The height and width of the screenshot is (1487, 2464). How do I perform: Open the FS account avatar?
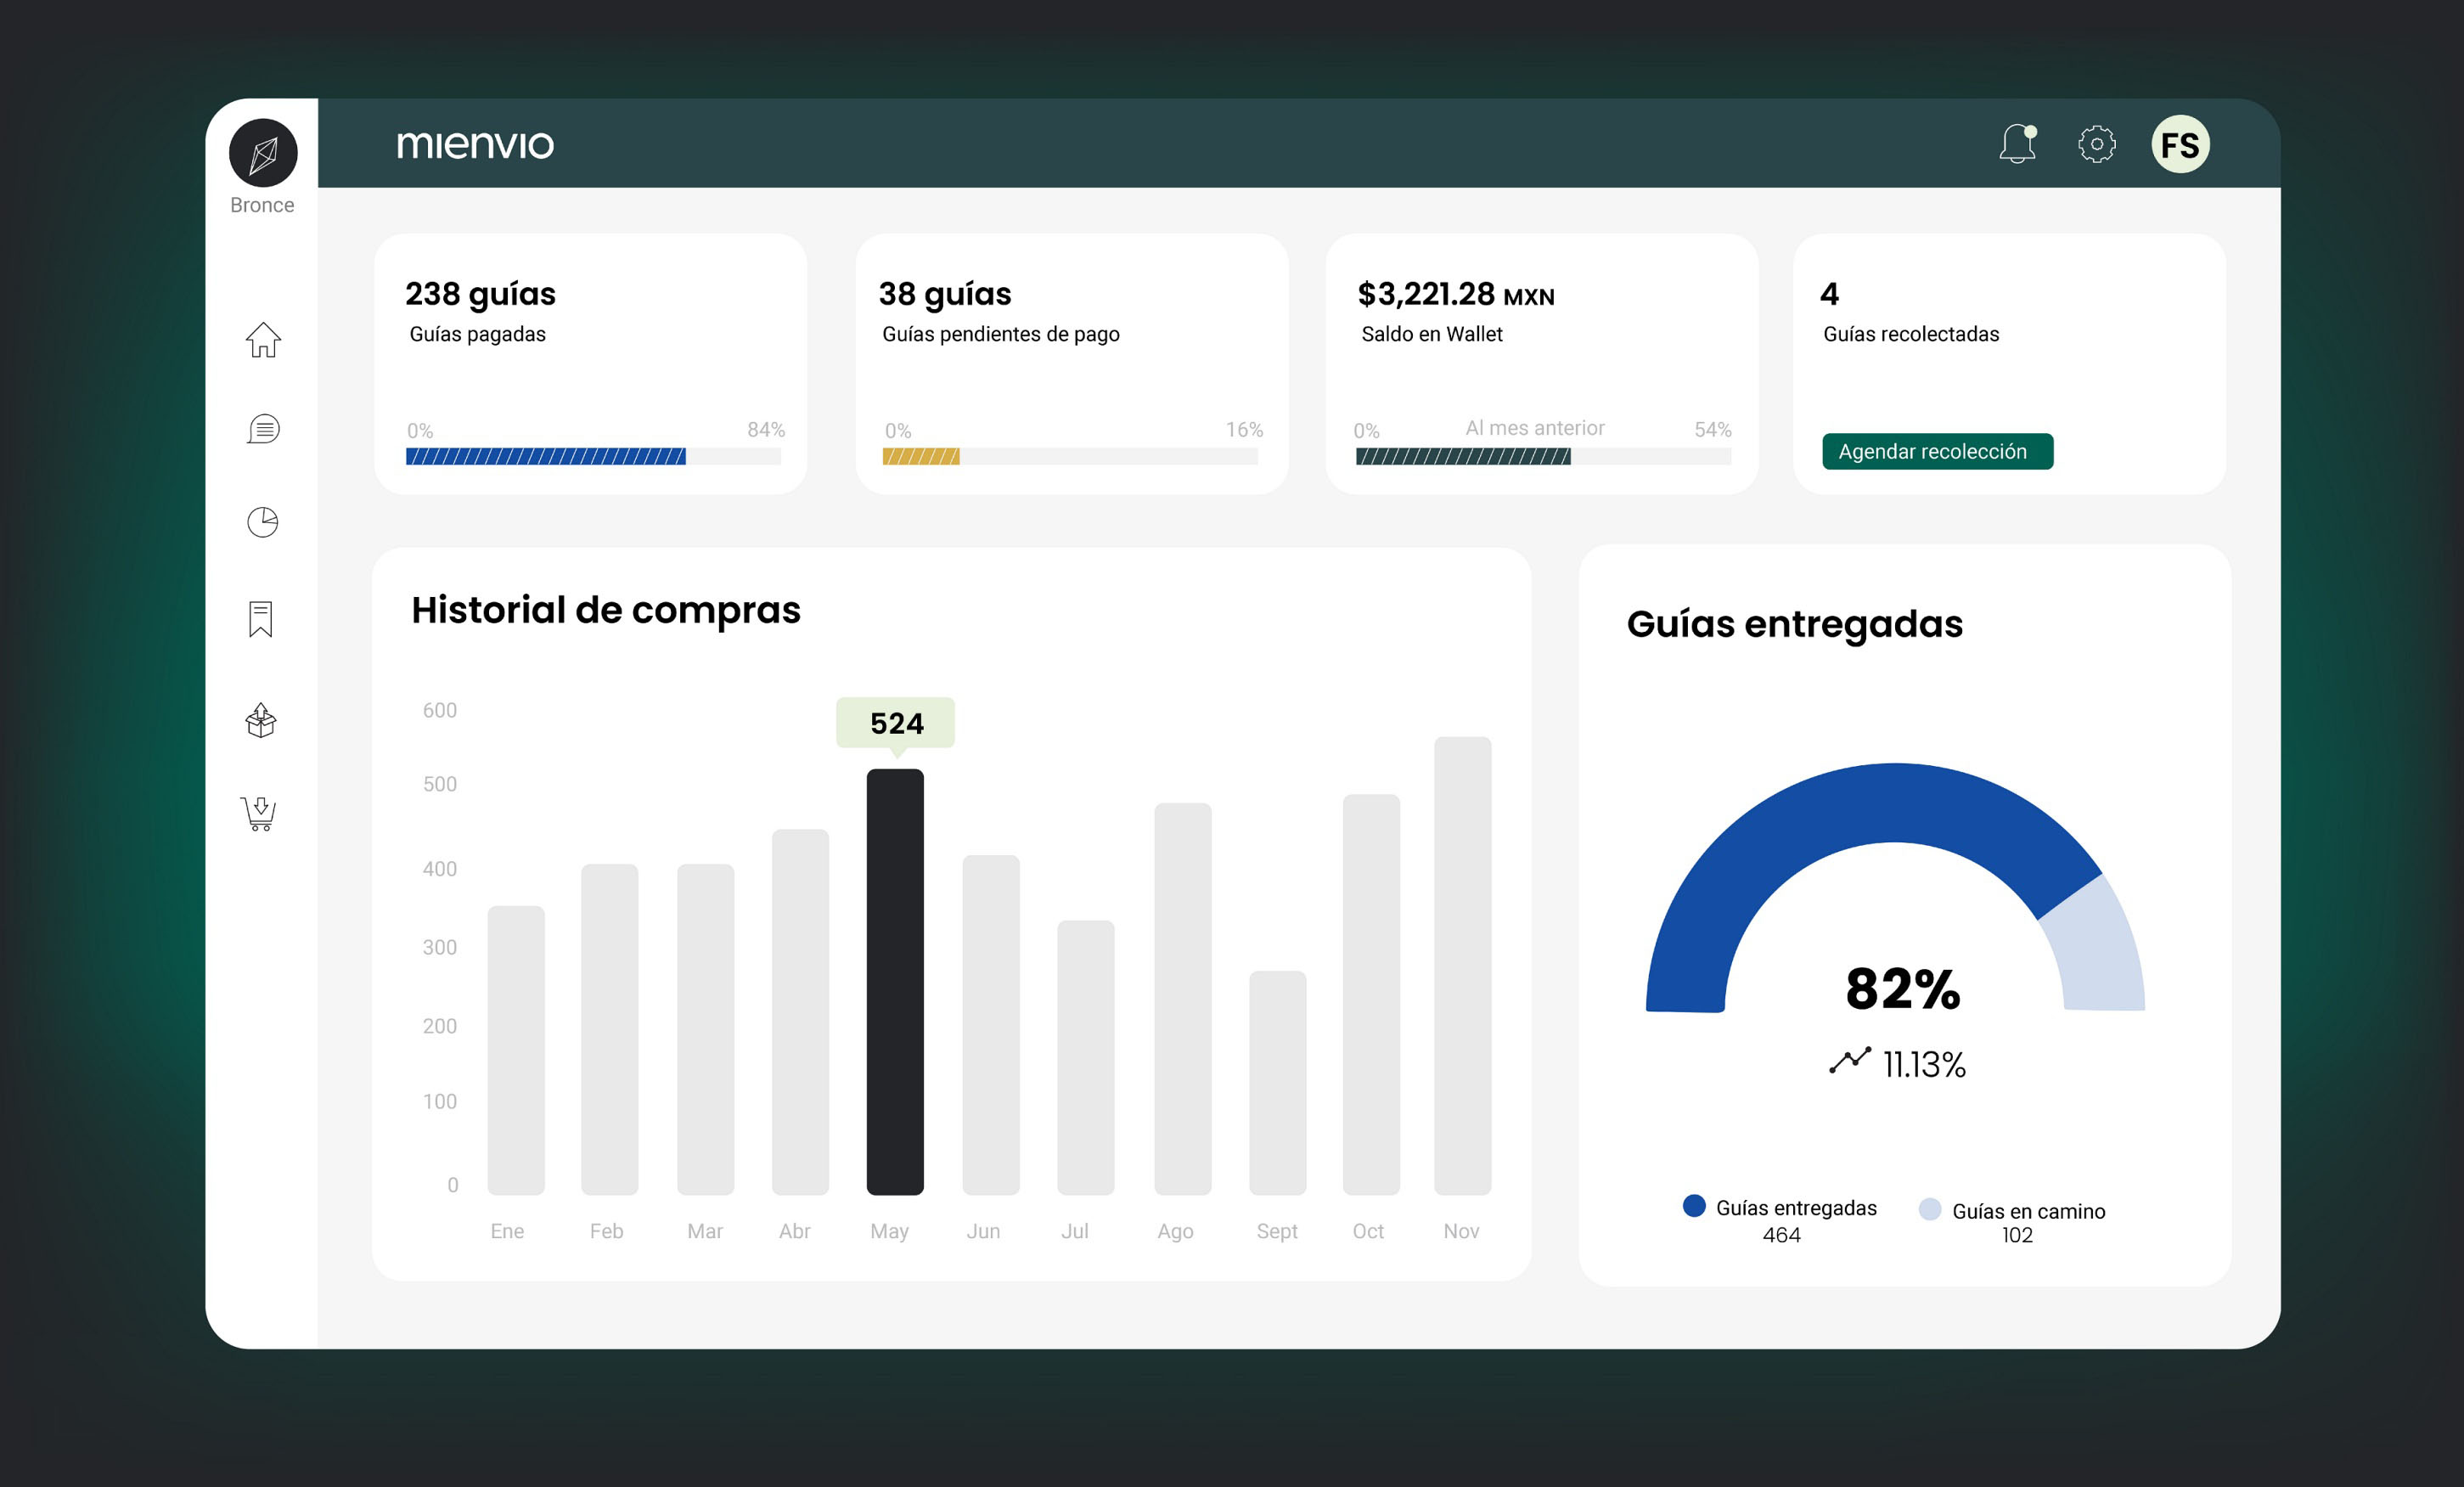[2181, 144]
